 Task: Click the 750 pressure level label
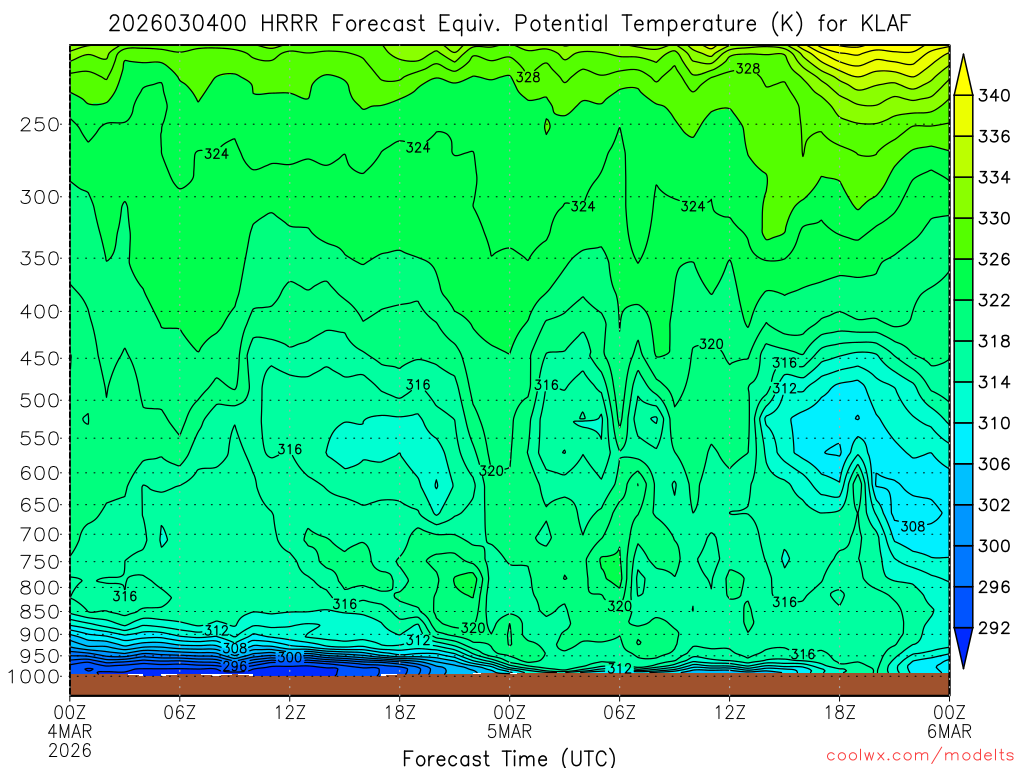tap(39, 562)
